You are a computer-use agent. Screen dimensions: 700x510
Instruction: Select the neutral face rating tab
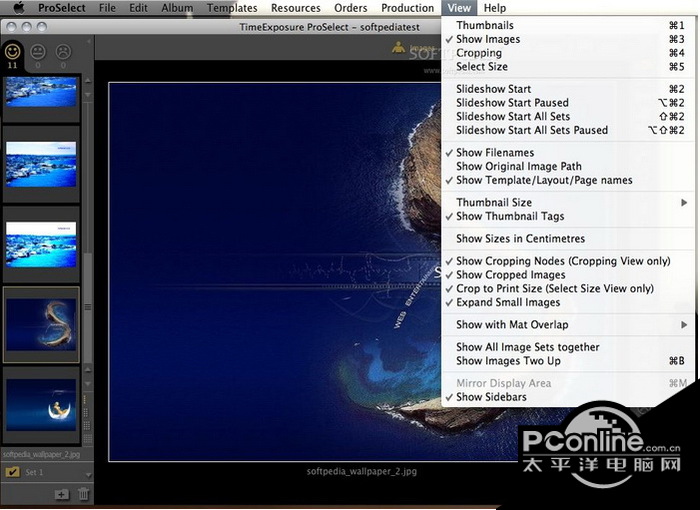click(x=38, y=50)
